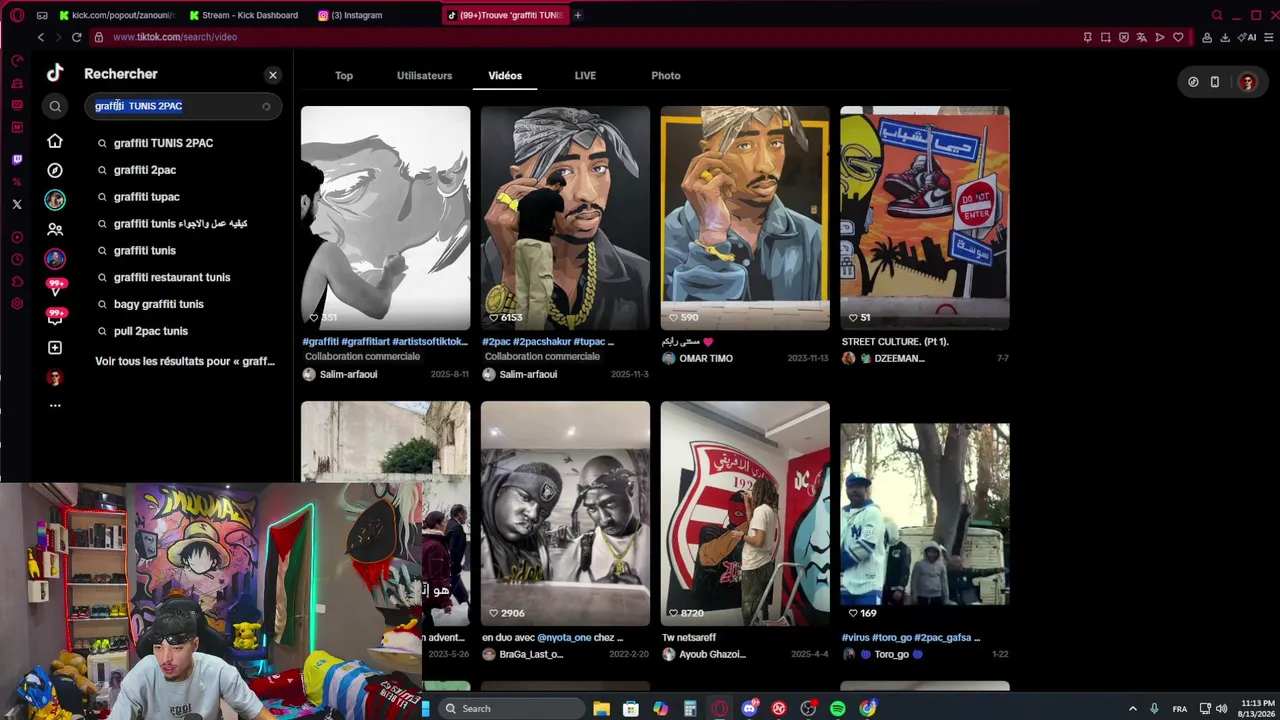Image resolution: width=1280 pixels, height=720 pixels.
Task: Go to TikTok Home via house icon
Action: pos(55,142)
